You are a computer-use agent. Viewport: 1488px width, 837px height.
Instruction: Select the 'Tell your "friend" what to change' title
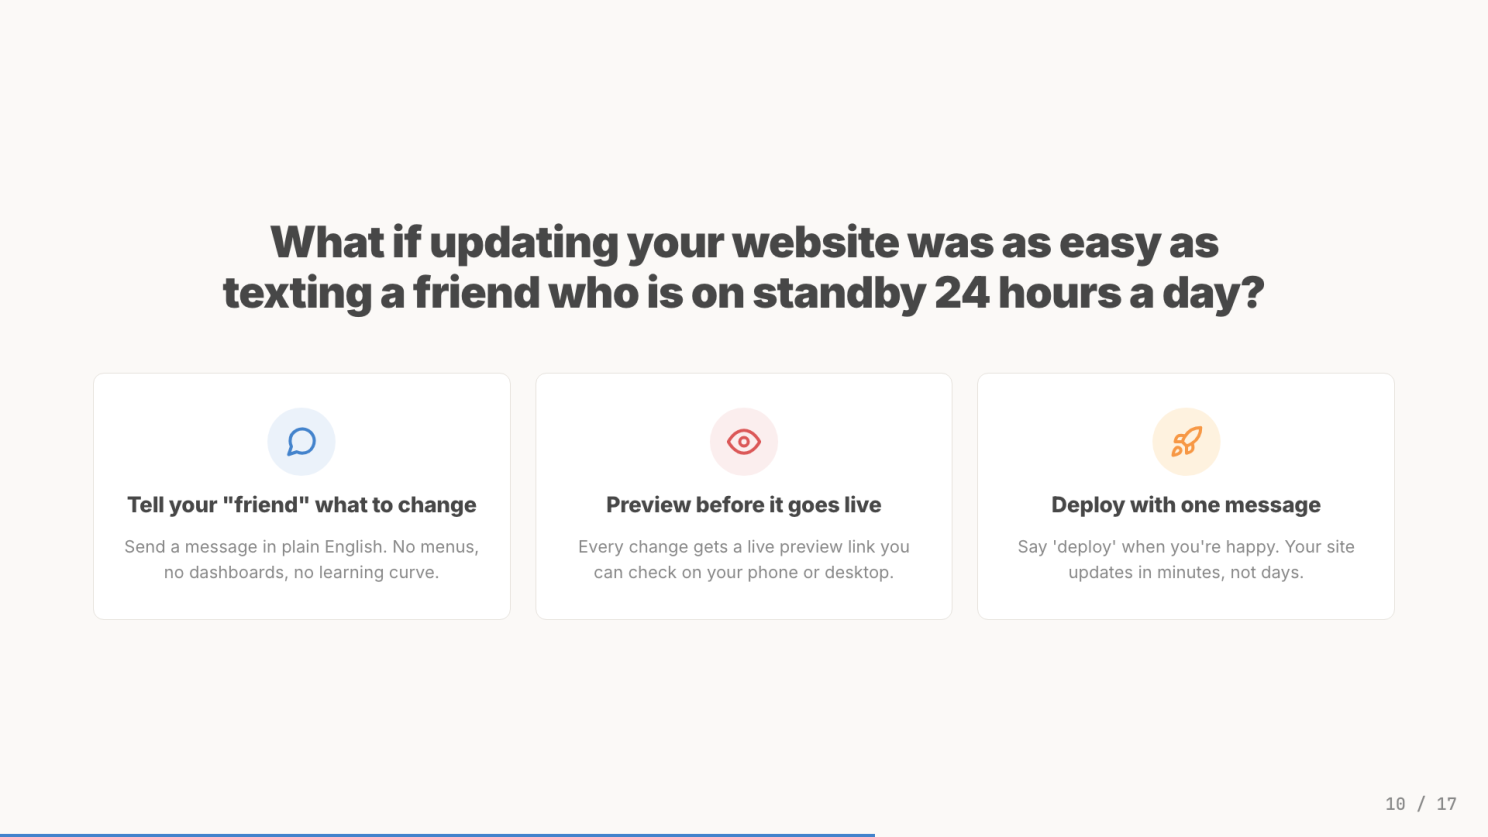[x=301, y=505]
